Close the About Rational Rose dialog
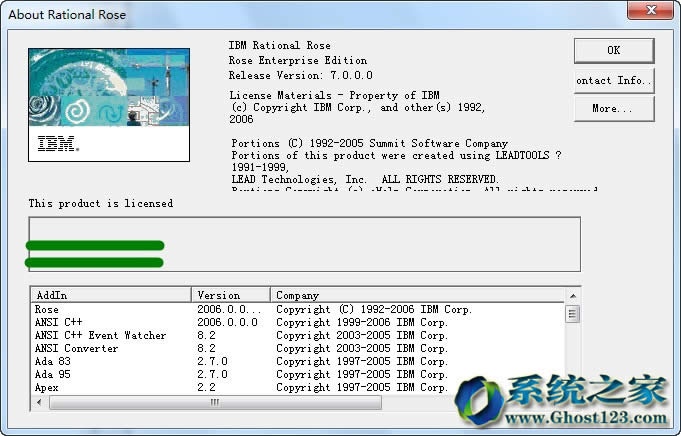Screen dimensions: 681x436 click(653, 11)
